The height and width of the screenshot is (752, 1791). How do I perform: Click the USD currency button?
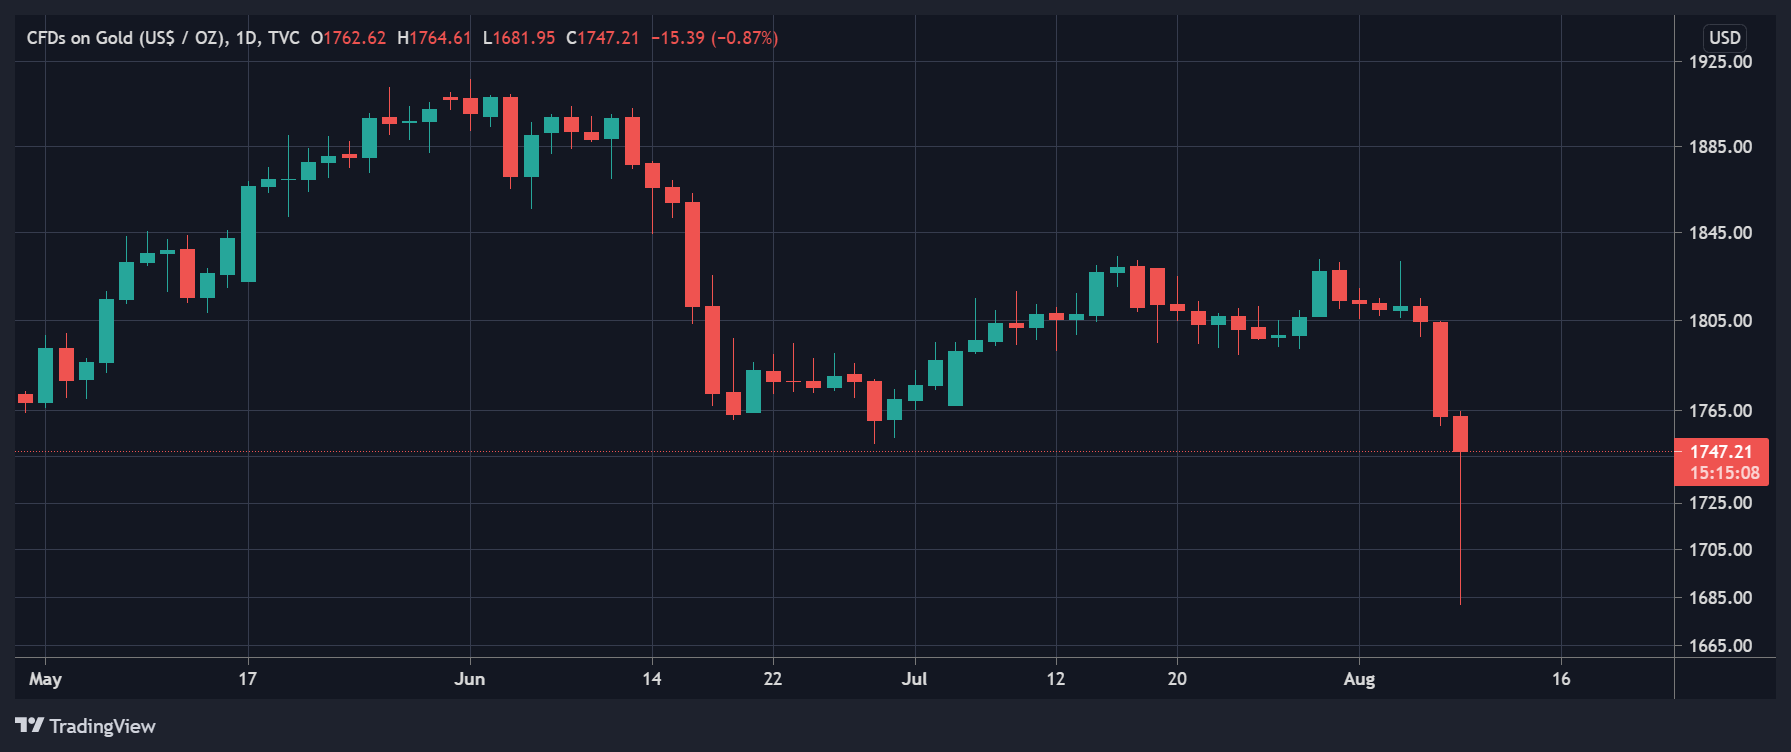(x=1725, y=38)
